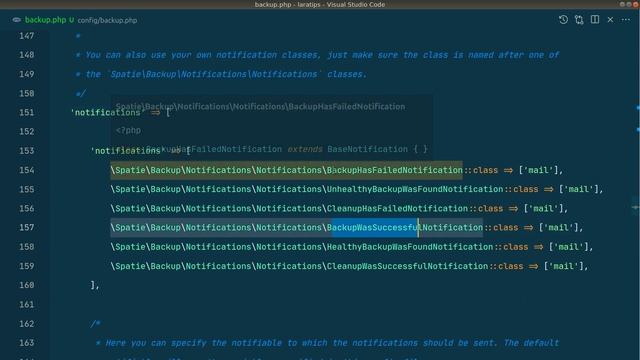Viewport: 640px width, 360px height.
Task: Click the hover tooltip class path text
Action: tap(260, 107)
